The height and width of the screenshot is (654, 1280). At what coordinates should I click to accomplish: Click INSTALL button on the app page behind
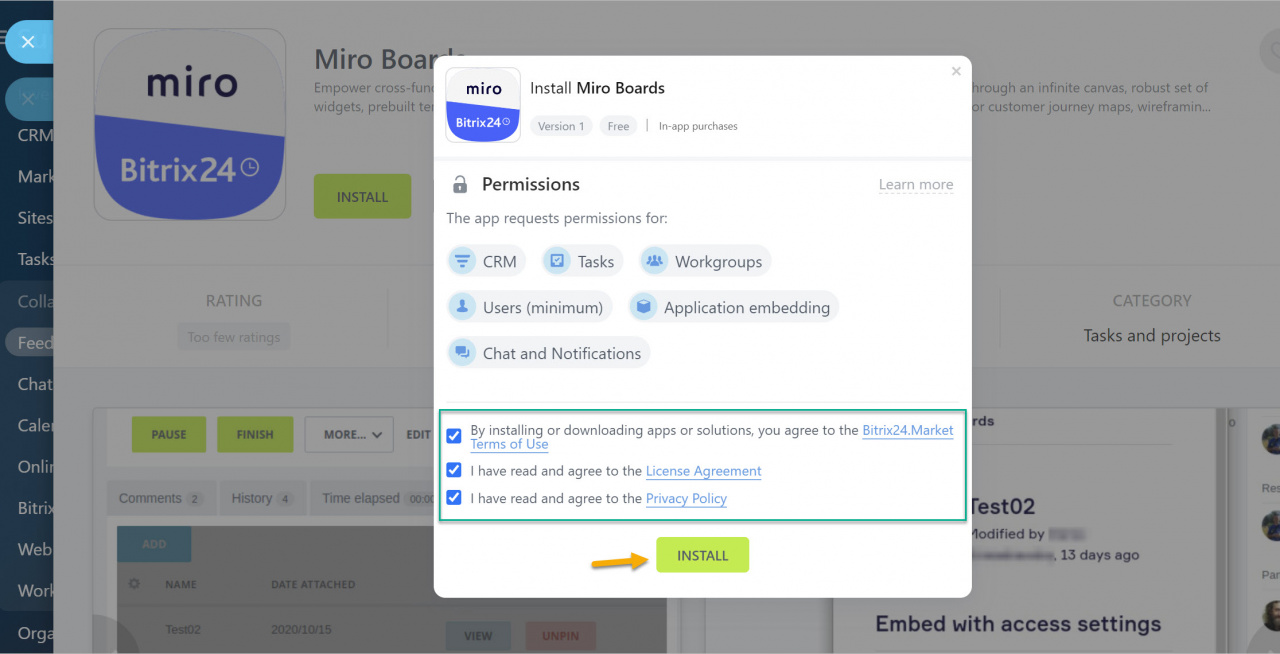point(362,196)
